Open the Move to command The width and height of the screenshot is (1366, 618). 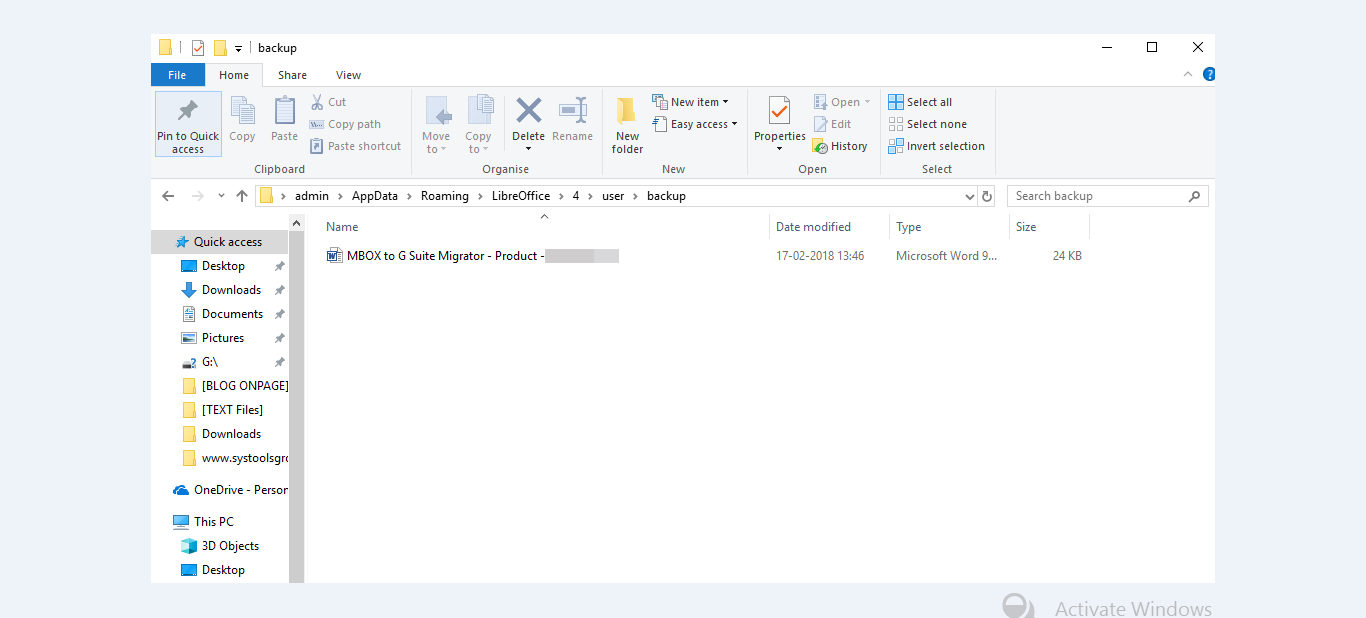436,124
